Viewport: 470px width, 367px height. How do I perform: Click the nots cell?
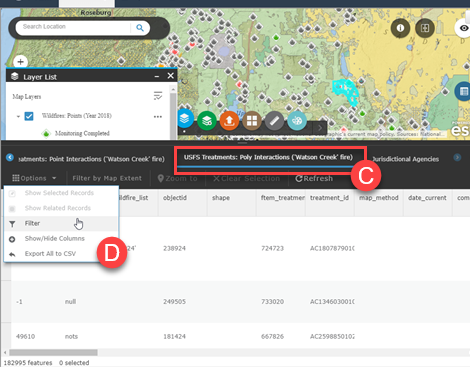coord(71,336)
